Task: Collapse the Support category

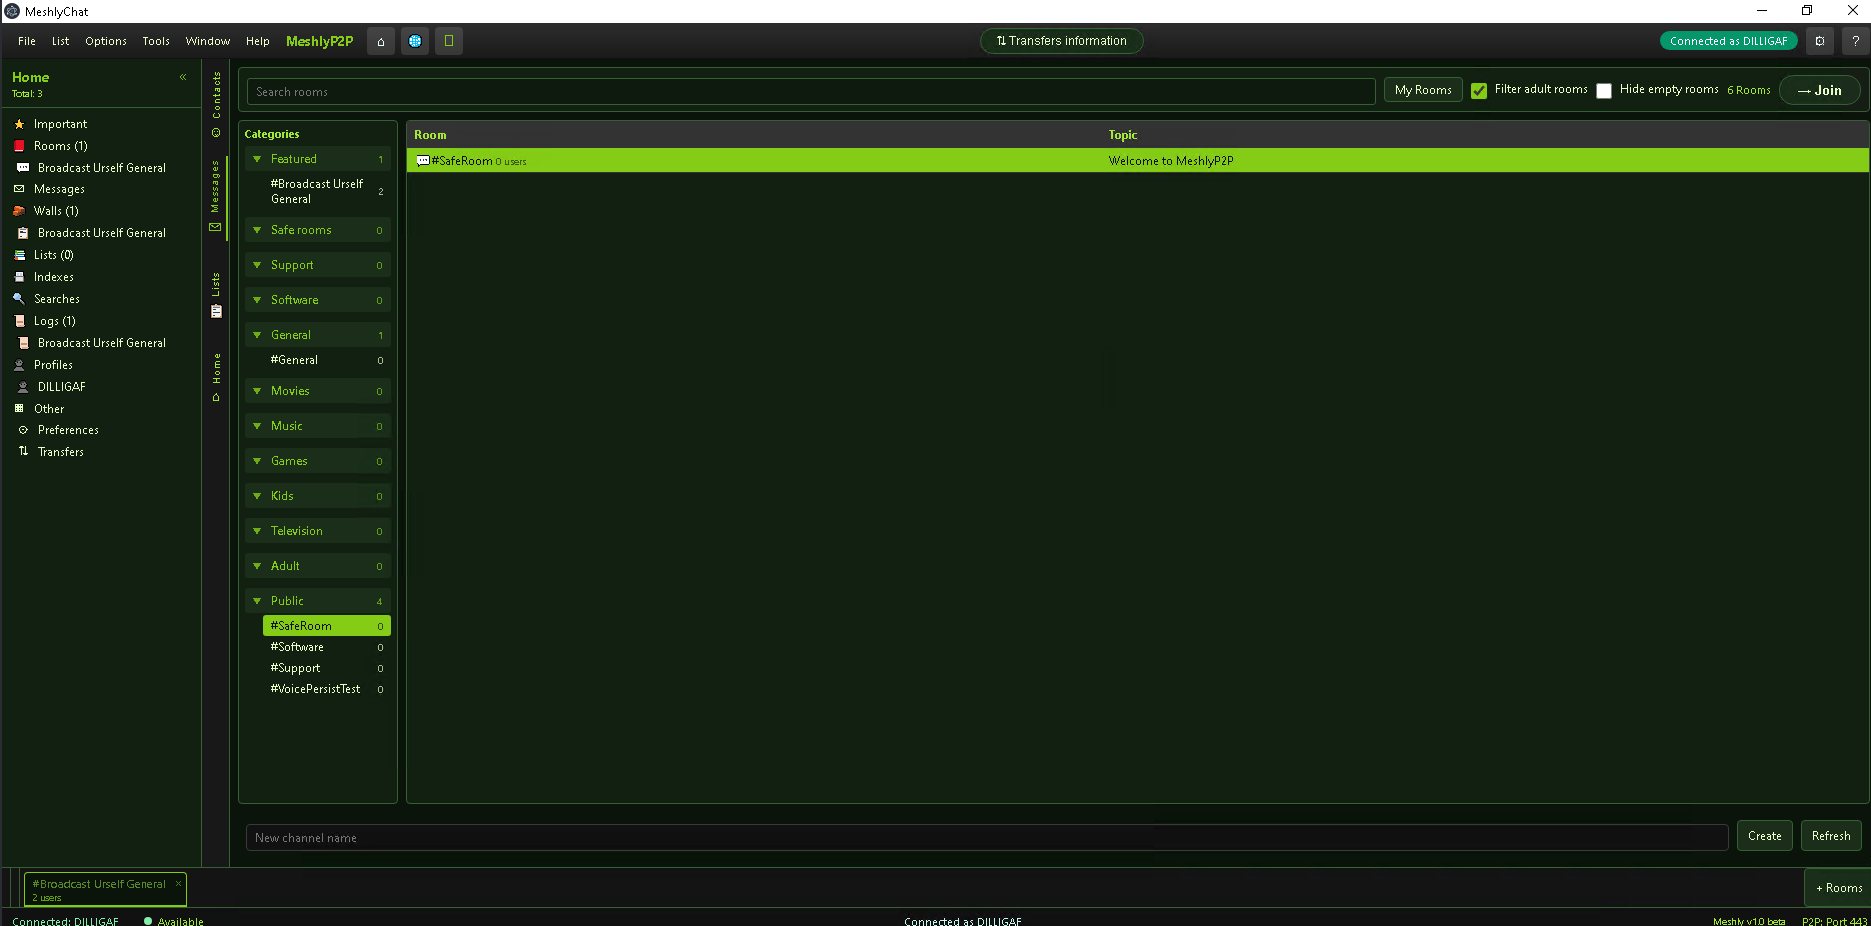Action: (257, 265)
